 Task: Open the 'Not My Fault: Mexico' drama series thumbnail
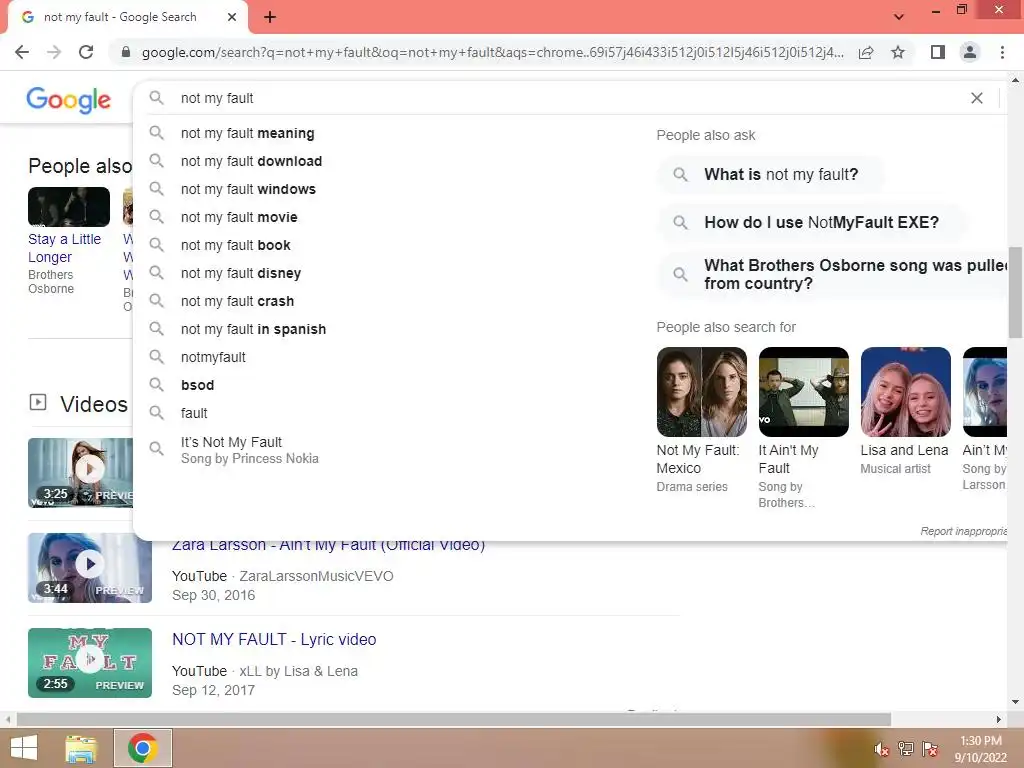pos(701,392)
